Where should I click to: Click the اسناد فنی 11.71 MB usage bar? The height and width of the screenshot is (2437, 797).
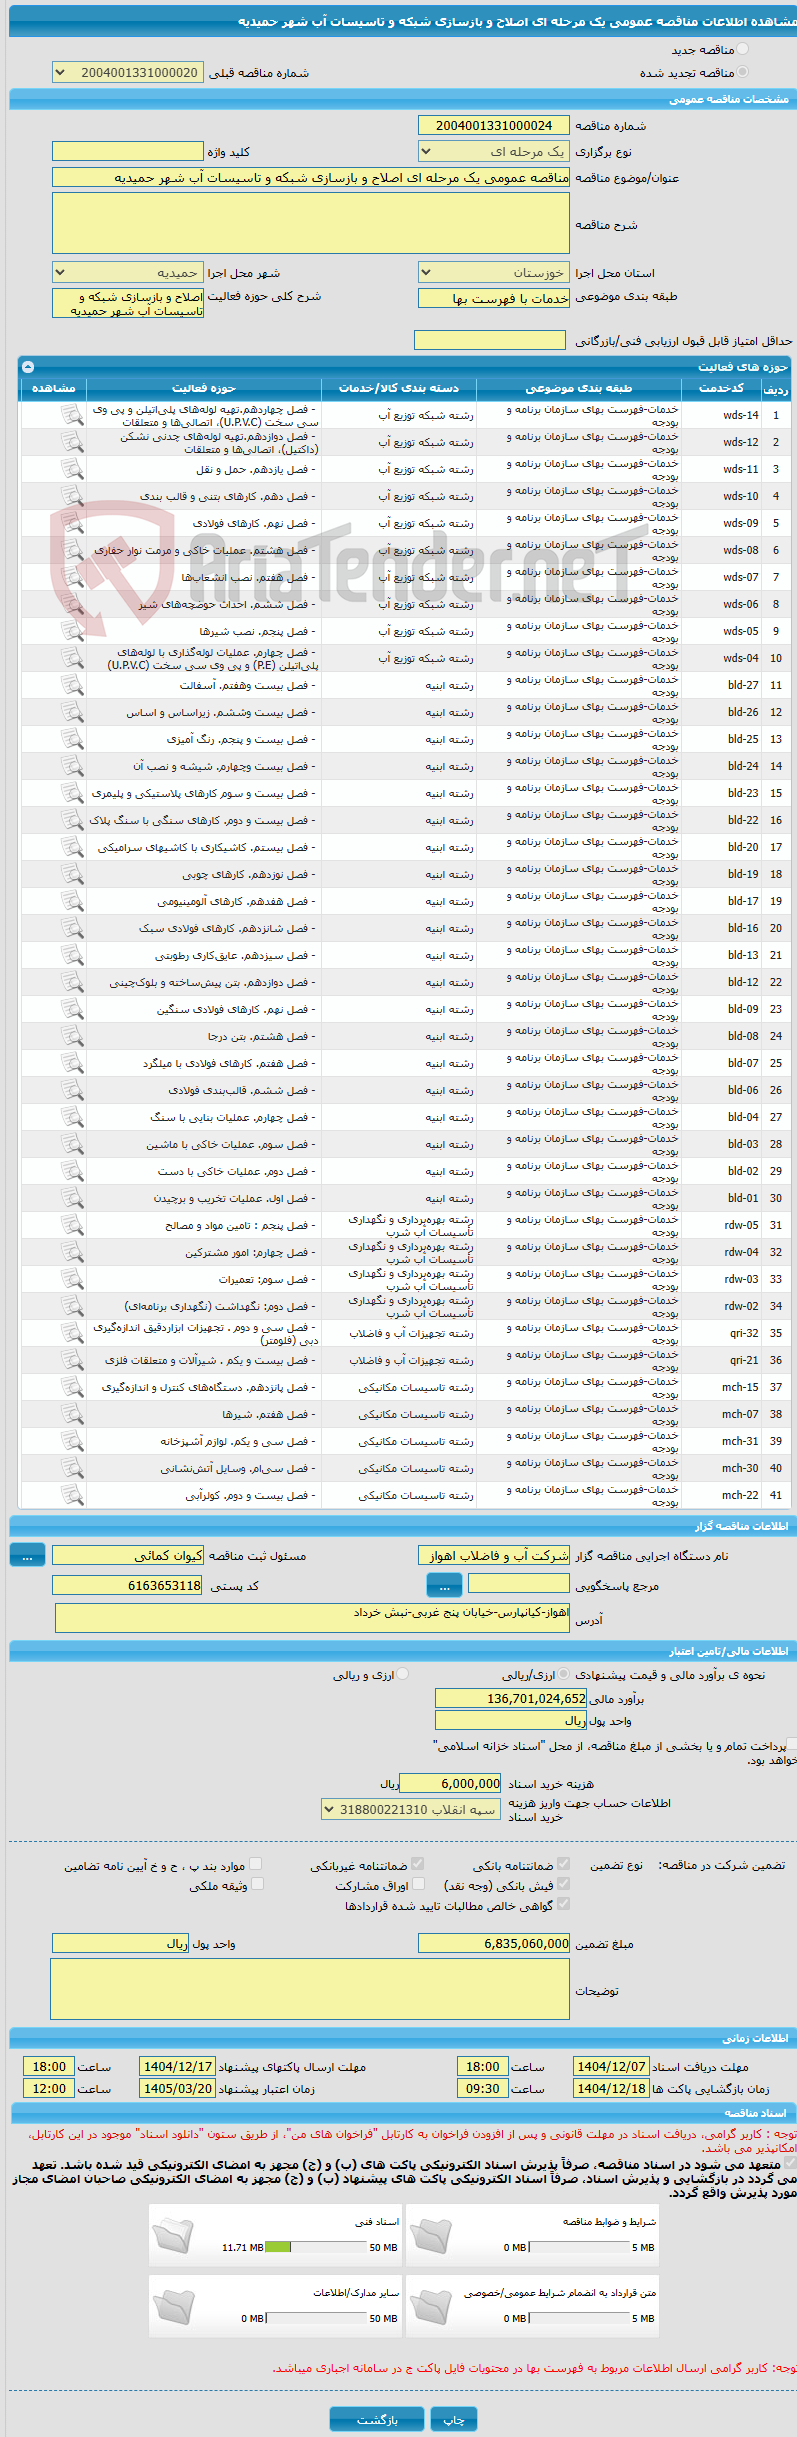click(316, 2247)
